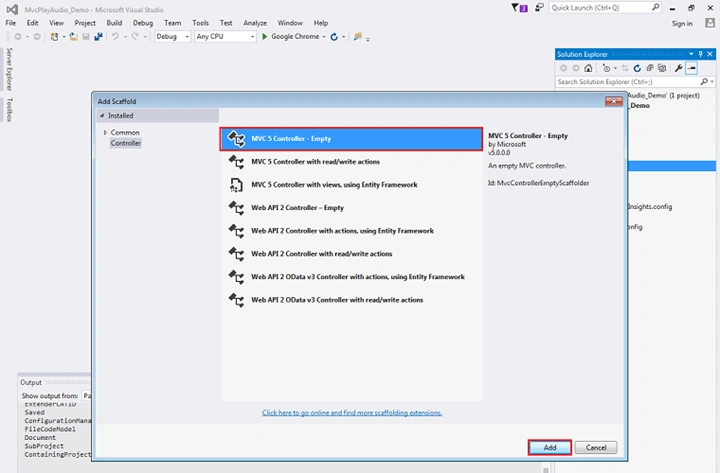The height and width of the screenshot is (473, 720).
Task: Click the Sync with Active Document icon
Action: click(x=625, y=68)
